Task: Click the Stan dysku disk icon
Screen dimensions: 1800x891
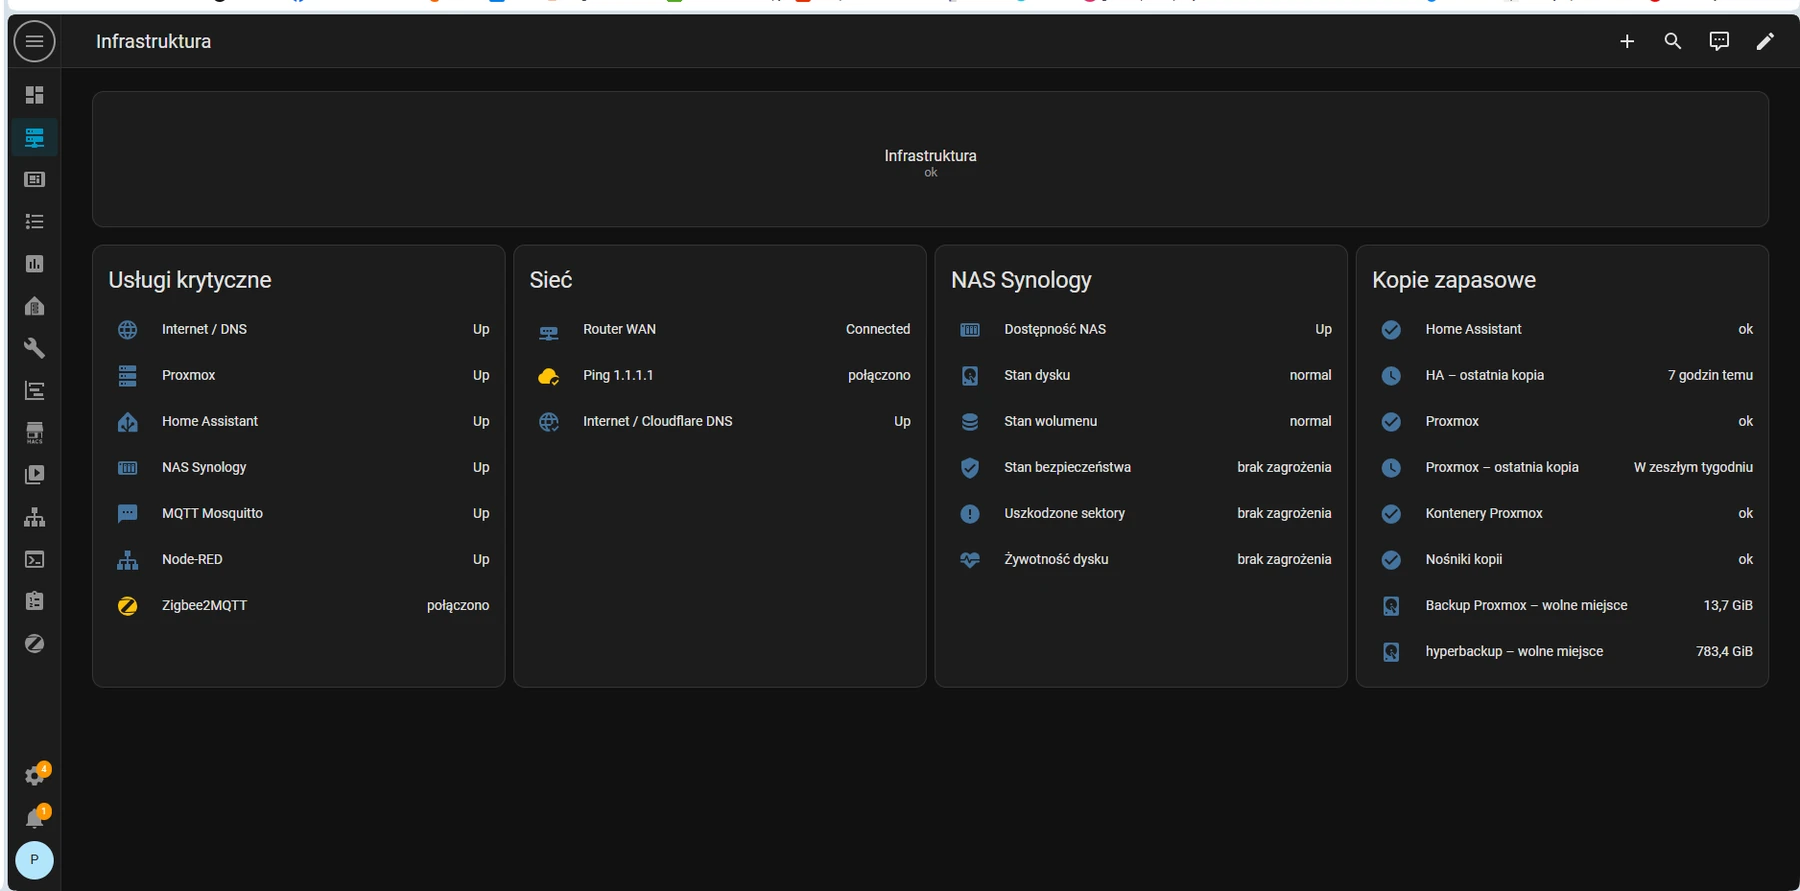Action: pos(970,376)
